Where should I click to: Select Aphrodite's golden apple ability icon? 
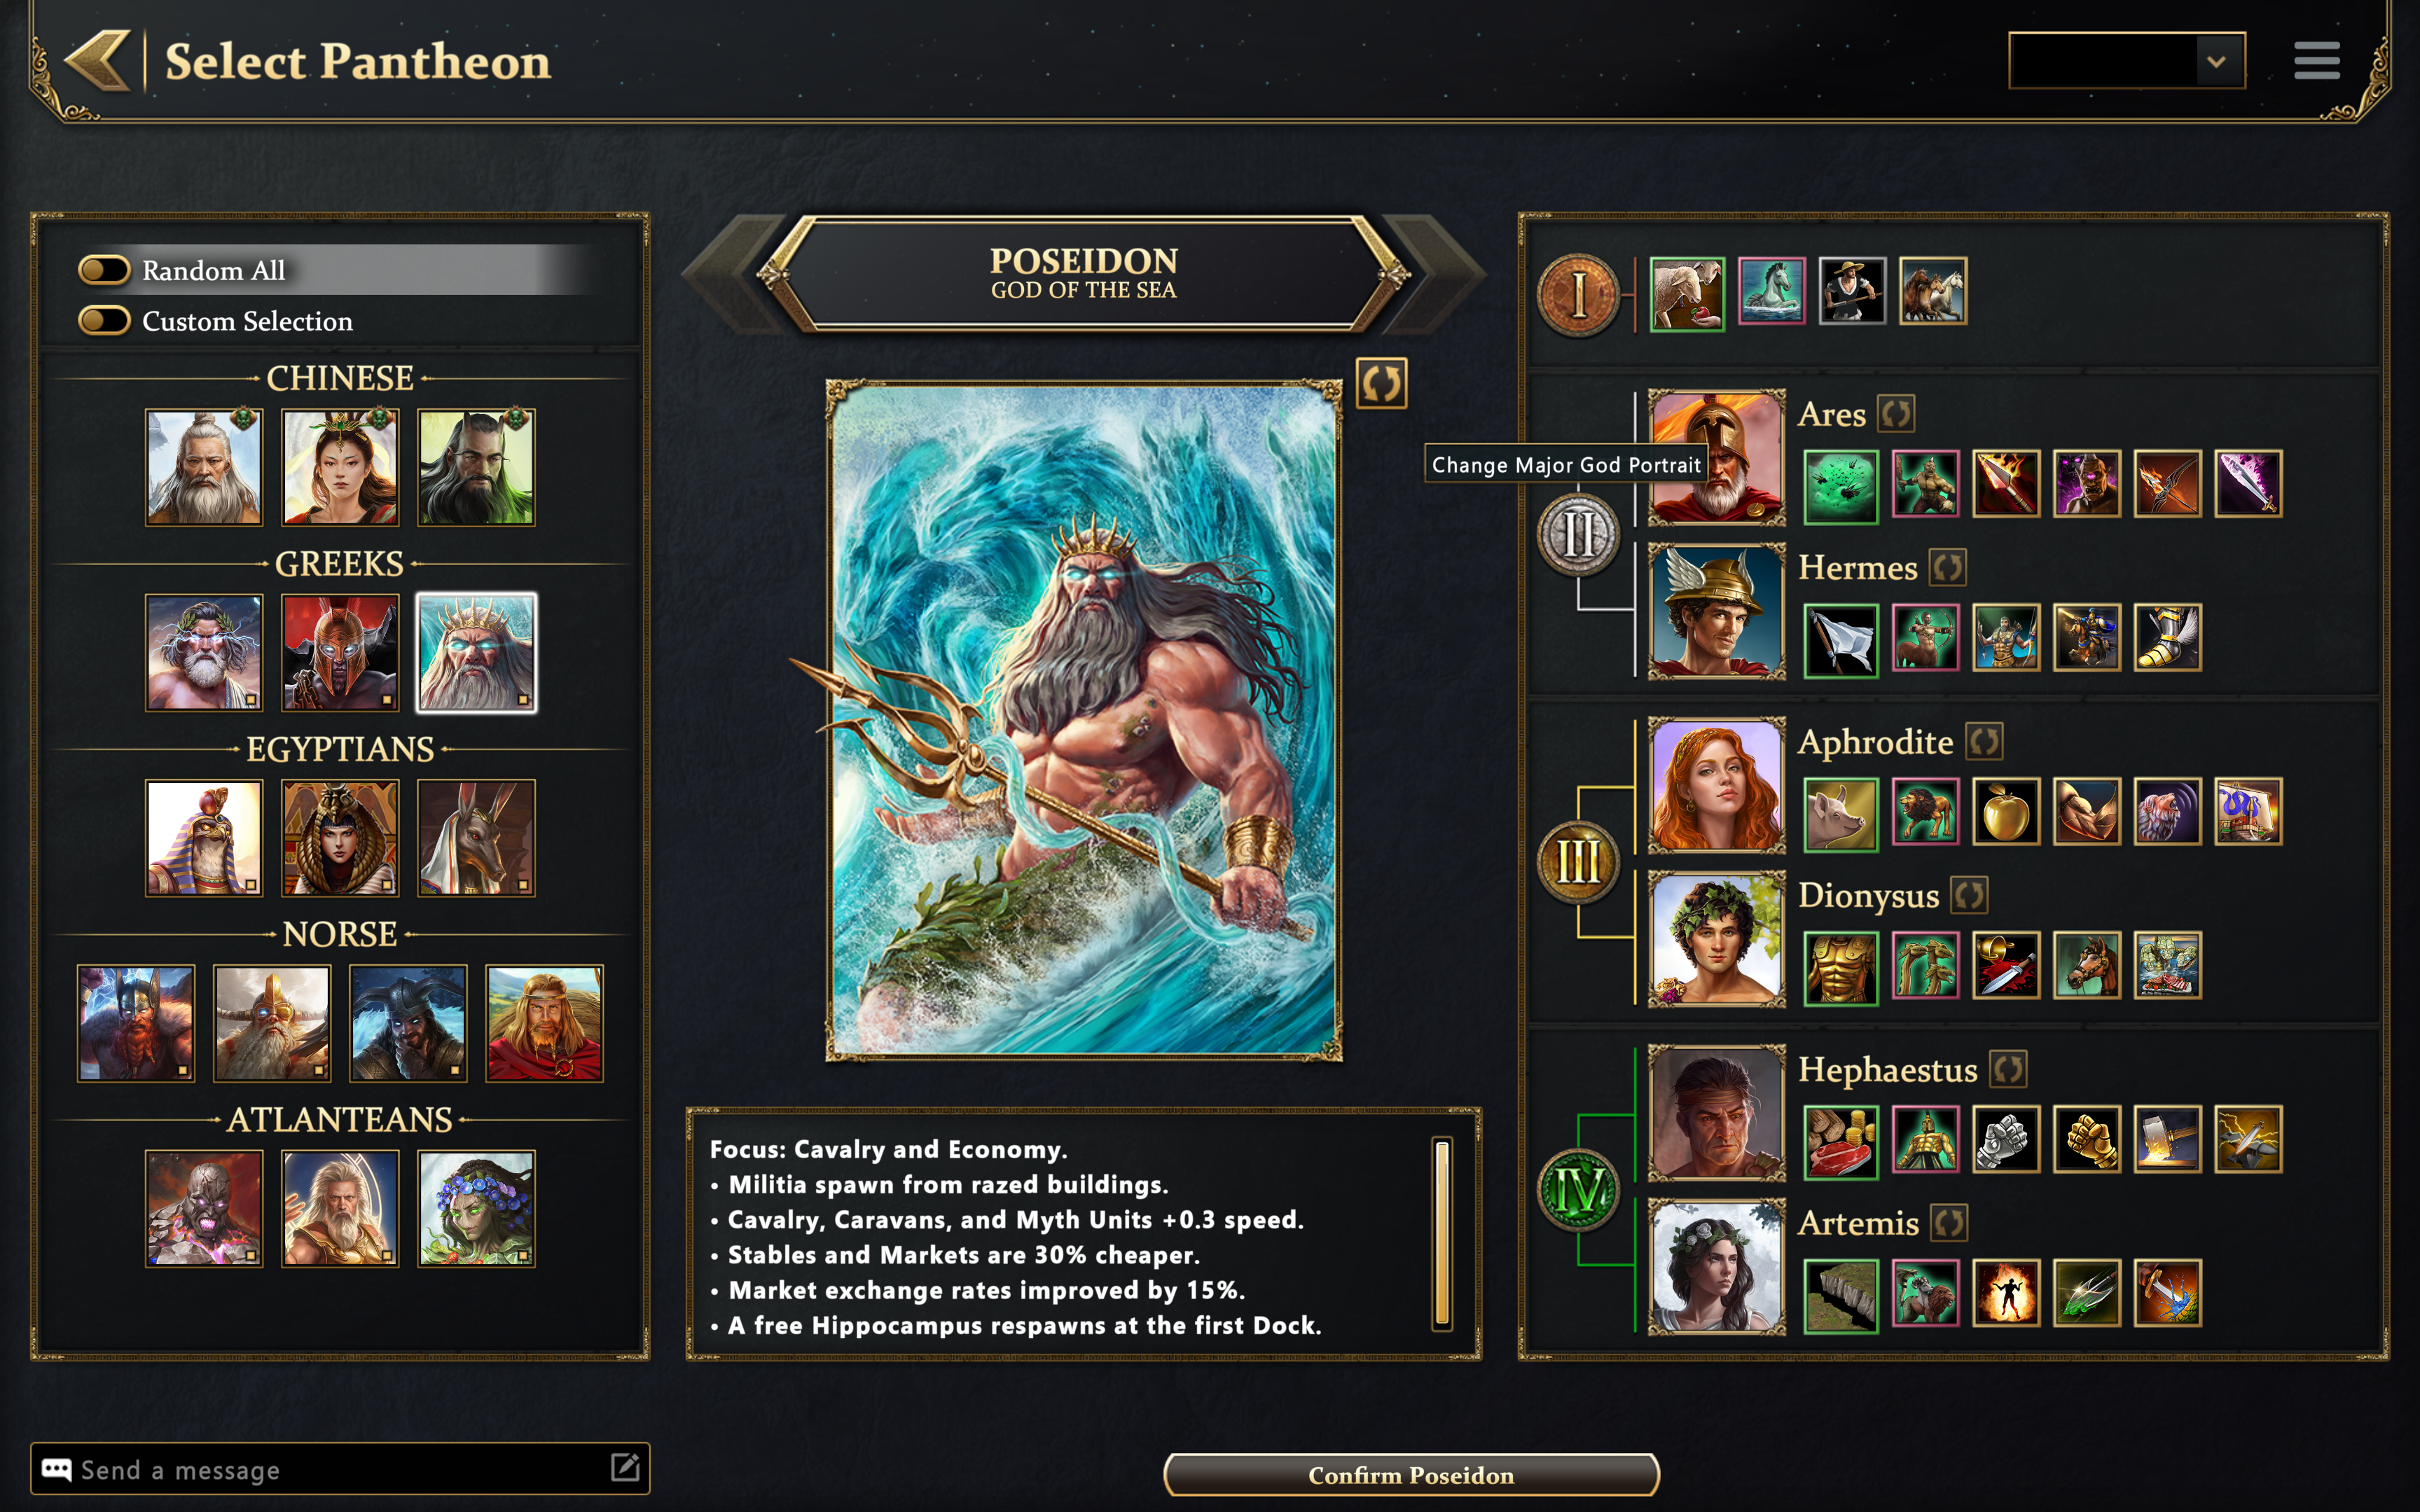tap(2006, 811)
